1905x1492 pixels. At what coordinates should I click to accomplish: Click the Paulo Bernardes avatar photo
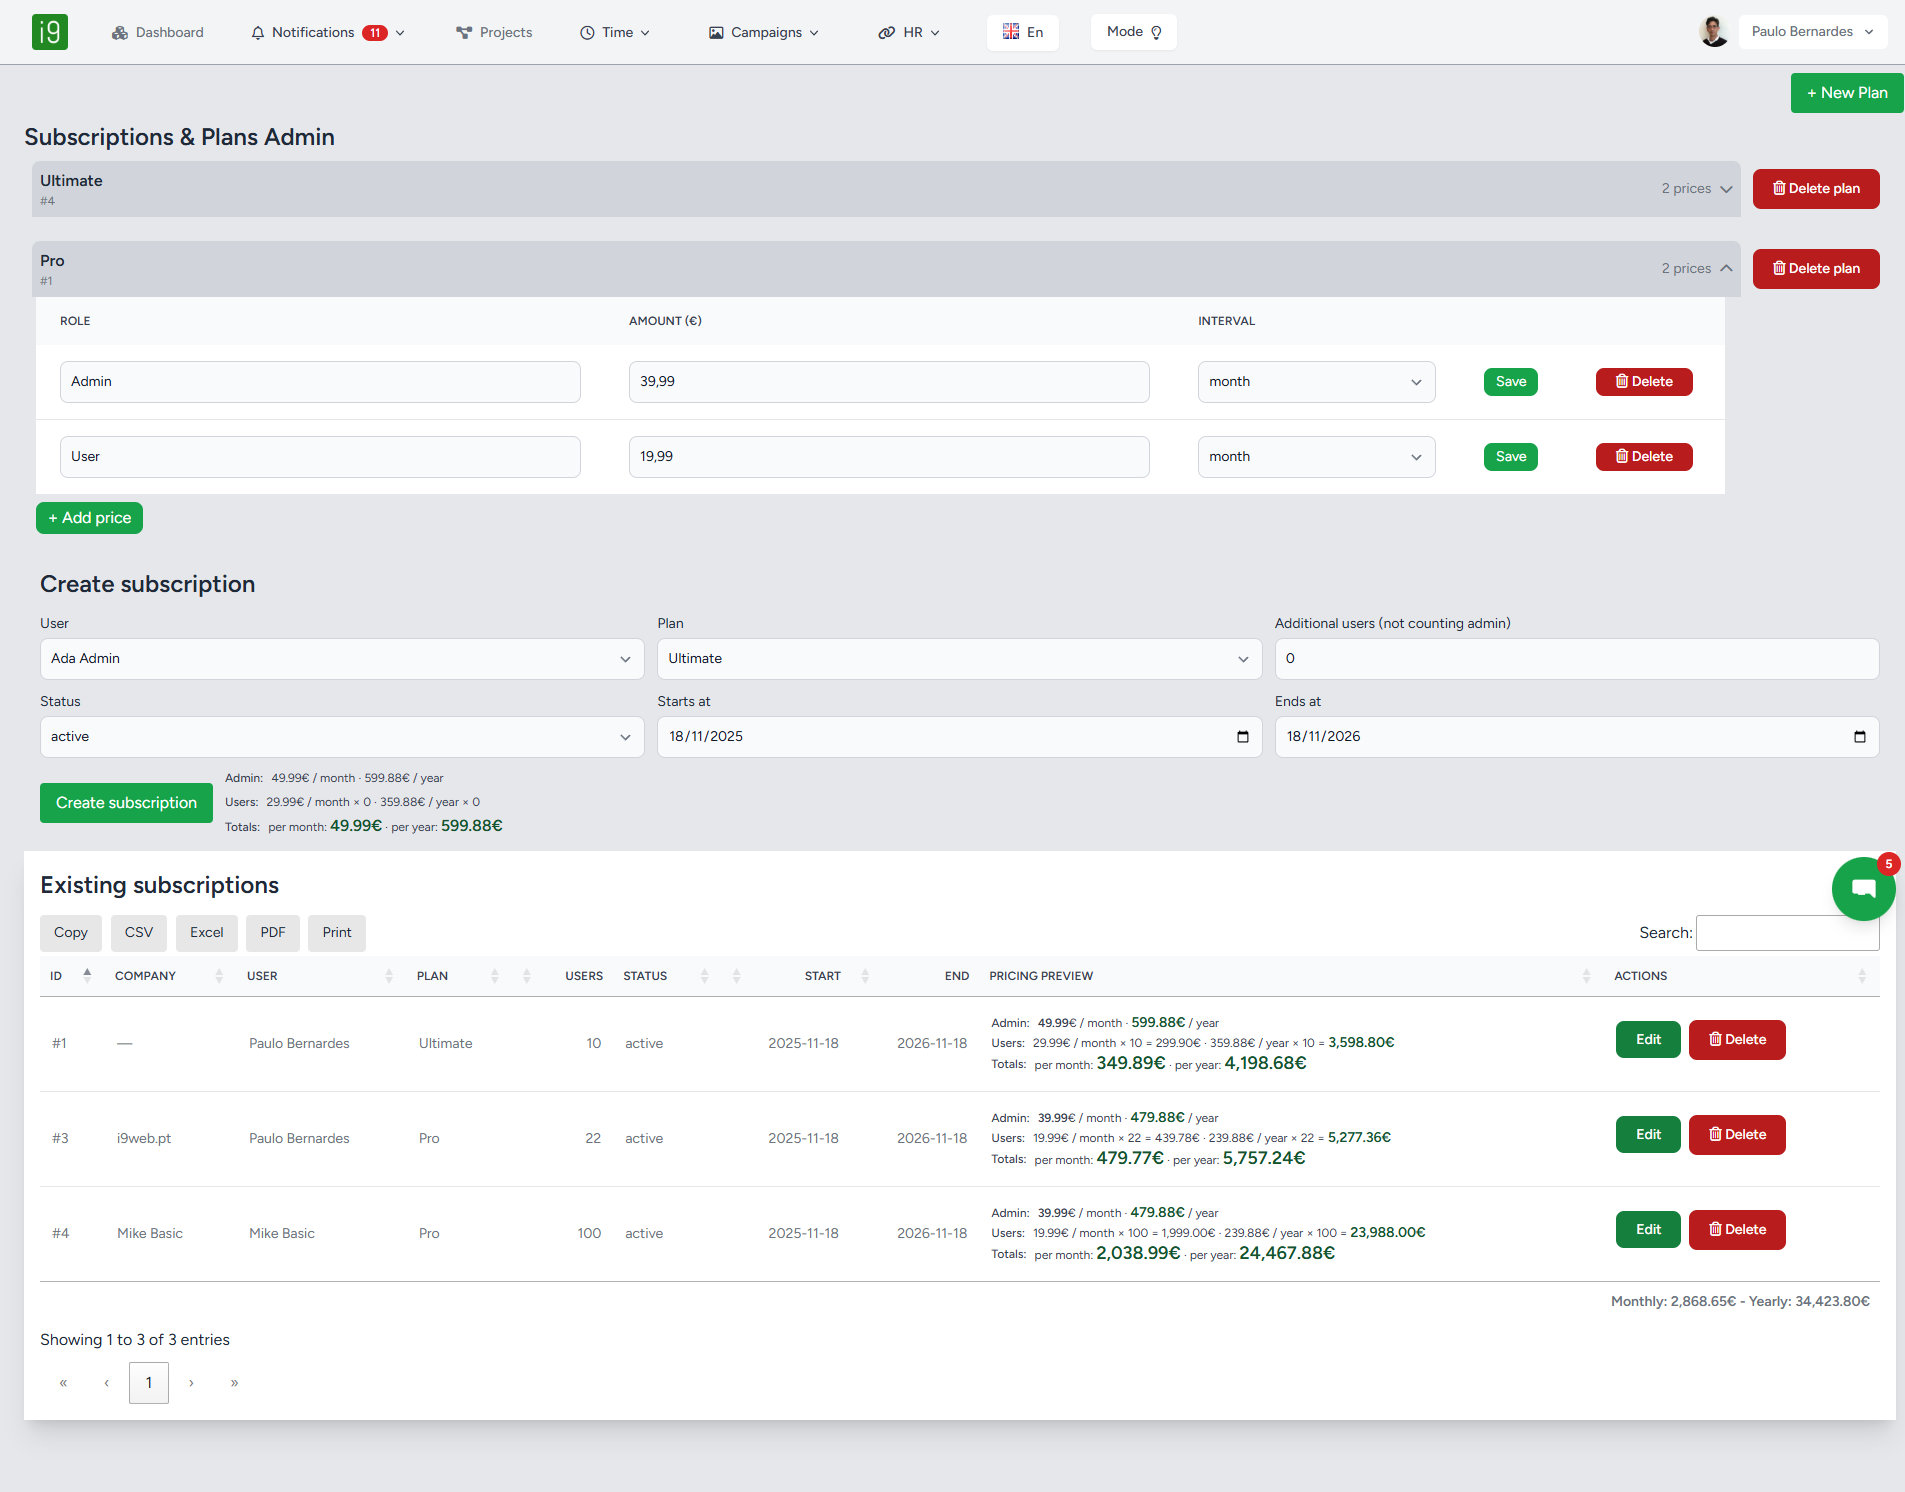click(1713, 32)
